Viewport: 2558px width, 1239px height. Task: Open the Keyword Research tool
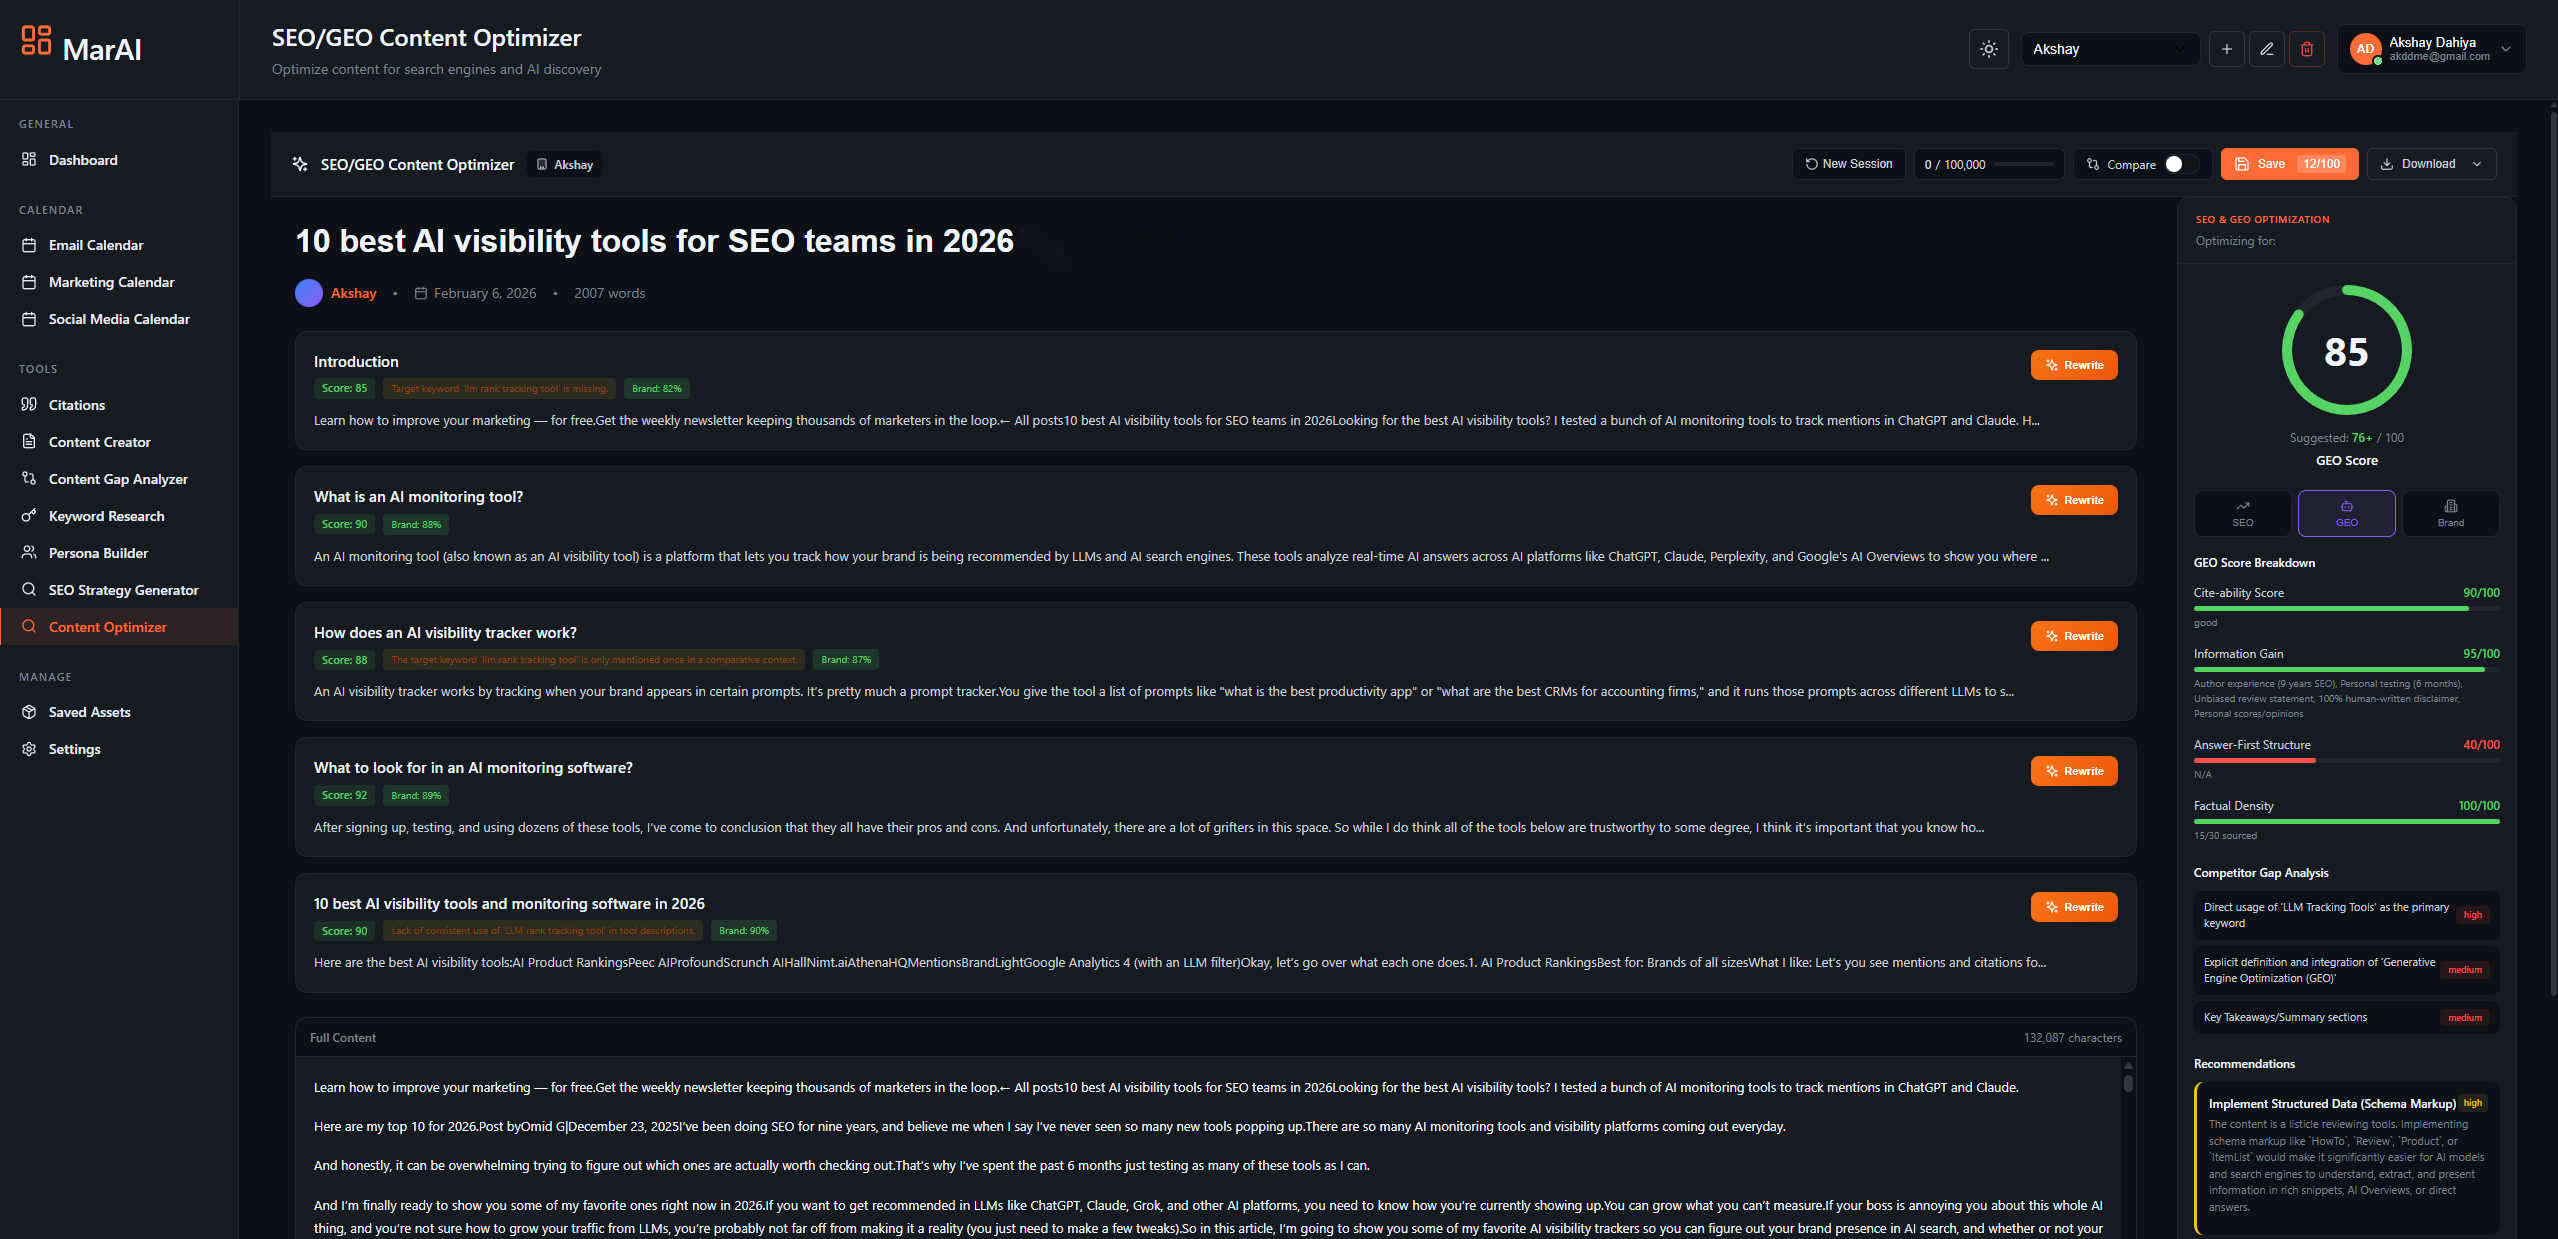click(105, 516)
